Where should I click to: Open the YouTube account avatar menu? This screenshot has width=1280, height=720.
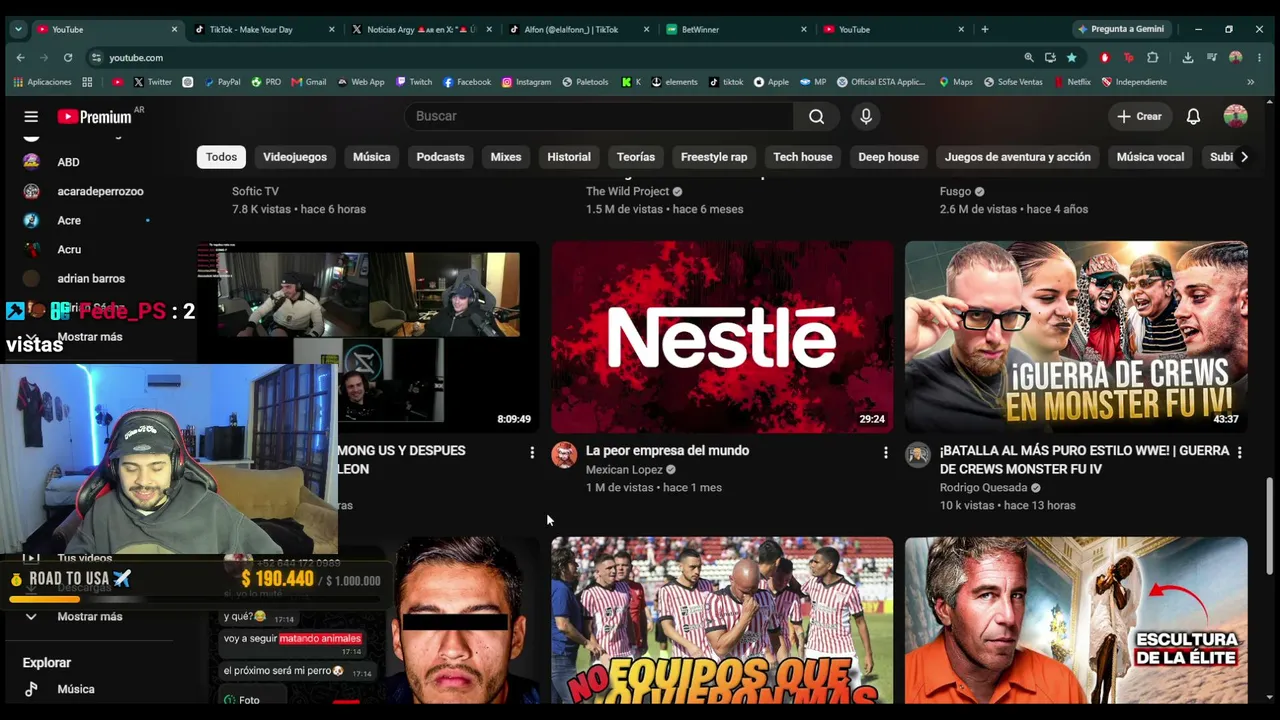(x=1235, y=117)
